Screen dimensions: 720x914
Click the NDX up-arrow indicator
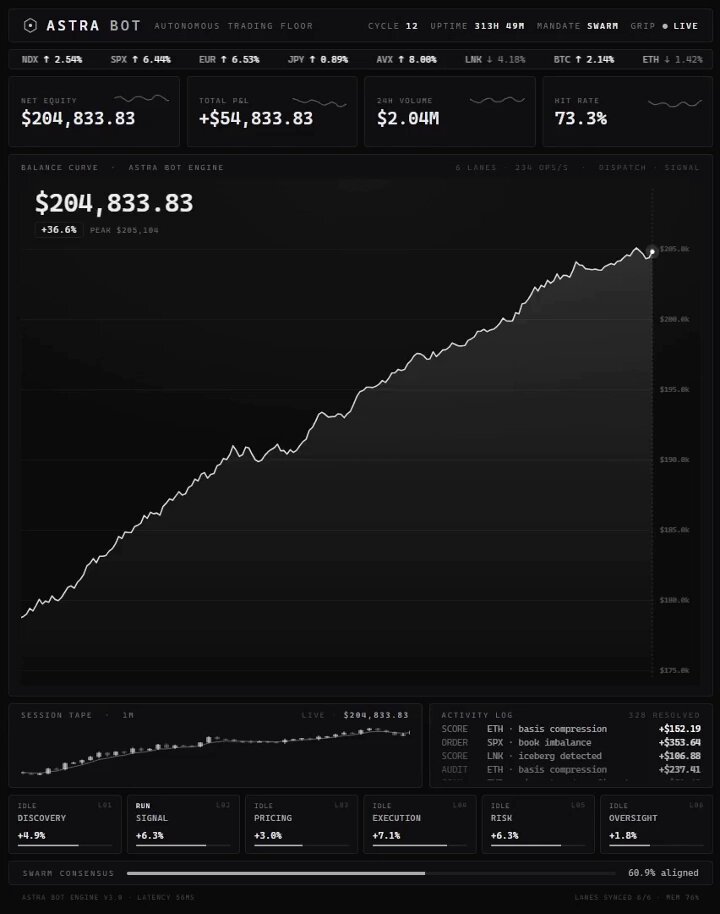pos(47,59)
